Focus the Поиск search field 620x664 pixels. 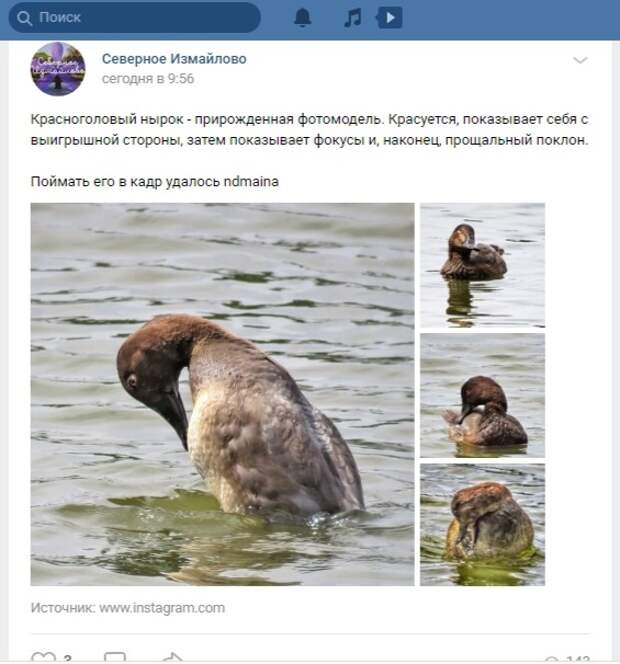point(134,18)
